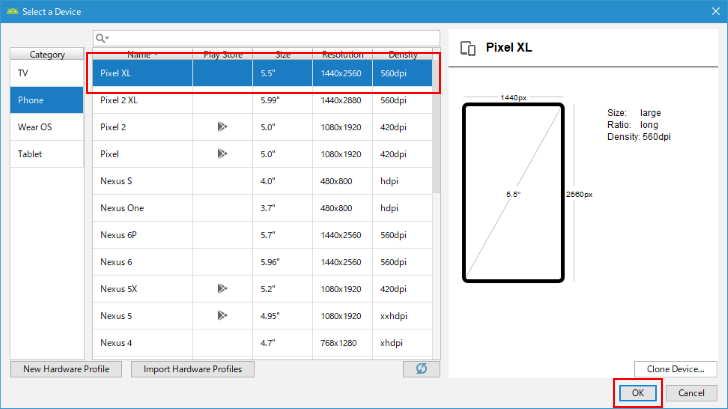The image size is (728, 409).
Task: Sort by the Density column header
Action: click(403, 54)
